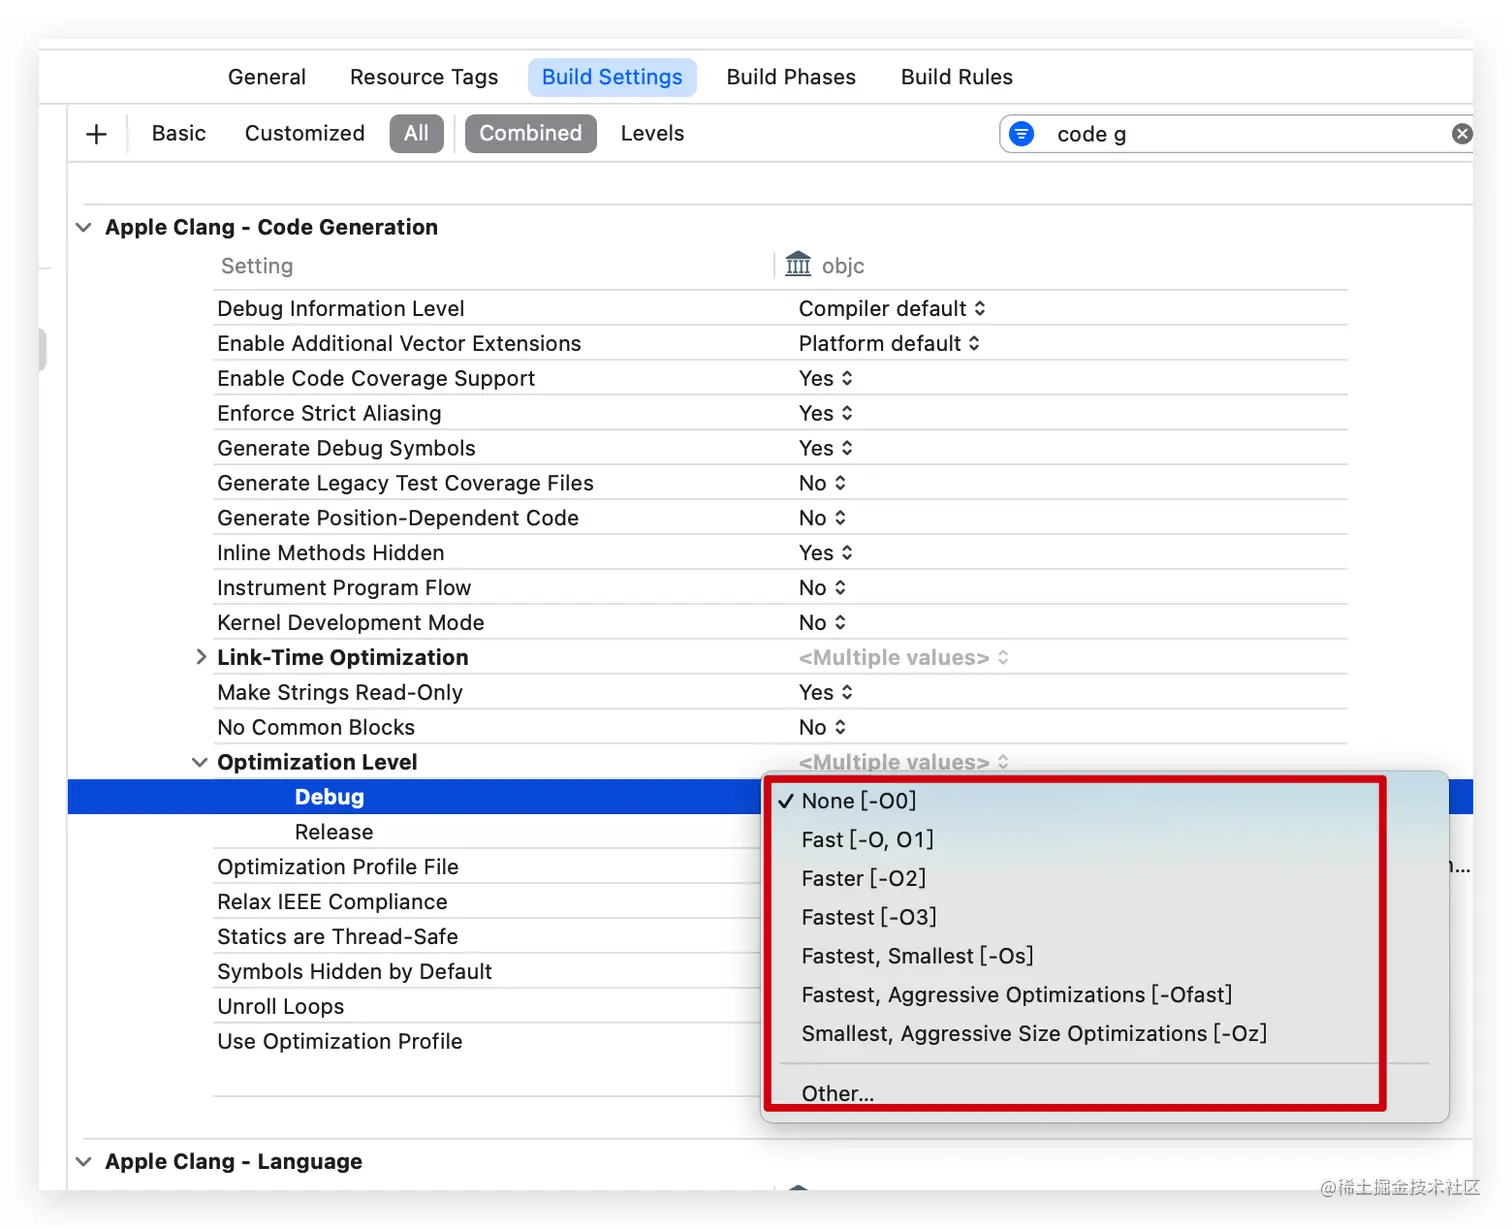The width and height of the screenshot is (1512, 1229).
Task: Add a build setting with the plus icon
Action: point(96,134)
